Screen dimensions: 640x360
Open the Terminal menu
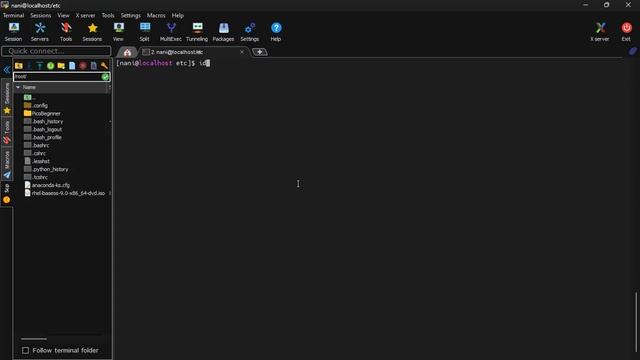tap(13, 16)
